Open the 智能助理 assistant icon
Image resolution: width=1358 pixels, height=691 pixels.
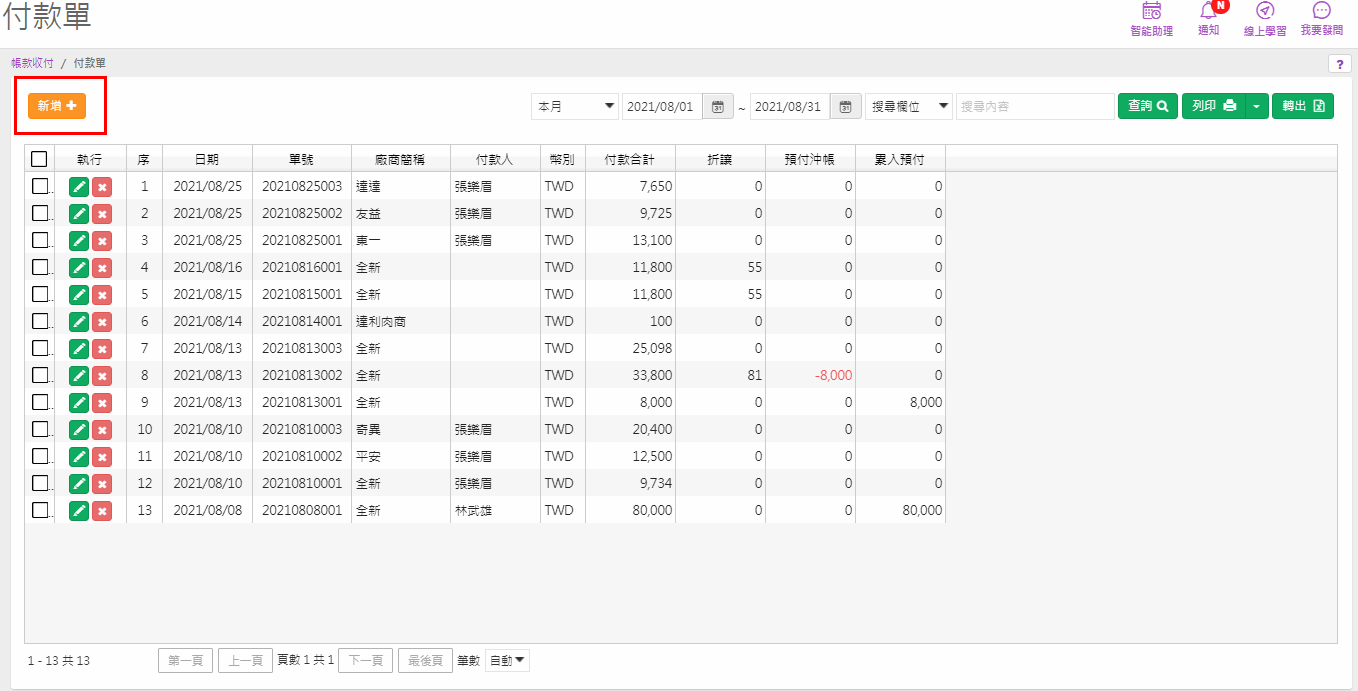[1151, 19]
